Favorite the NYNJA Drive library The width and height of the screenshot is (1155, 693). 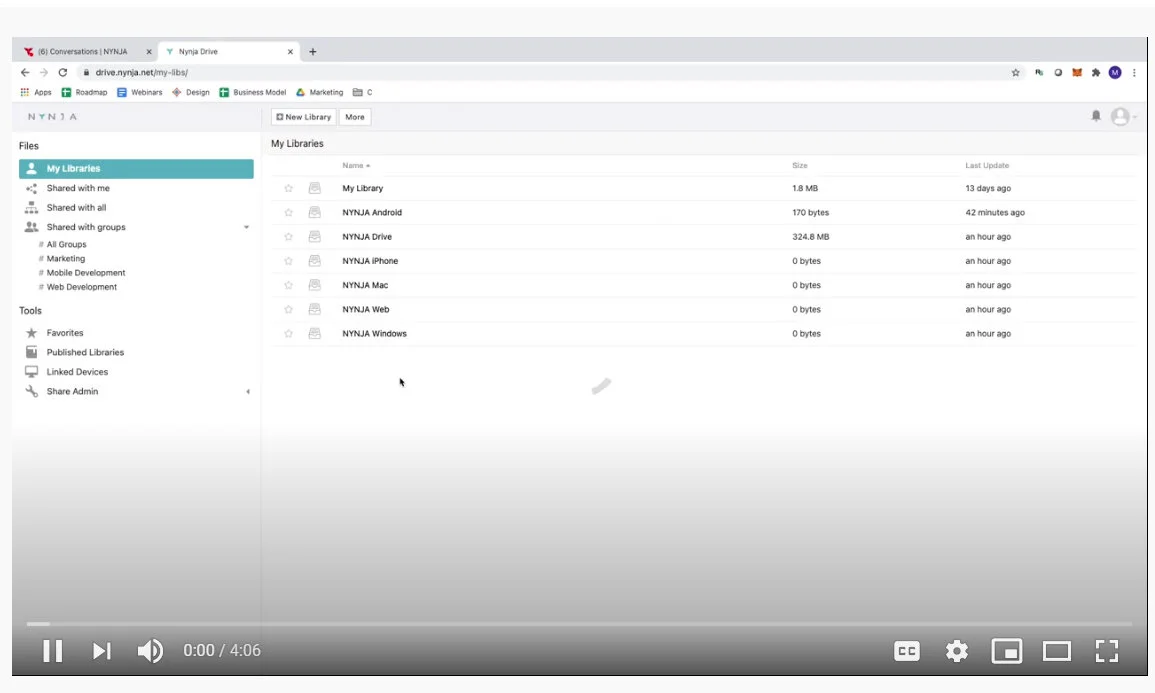tap(288, 236)
